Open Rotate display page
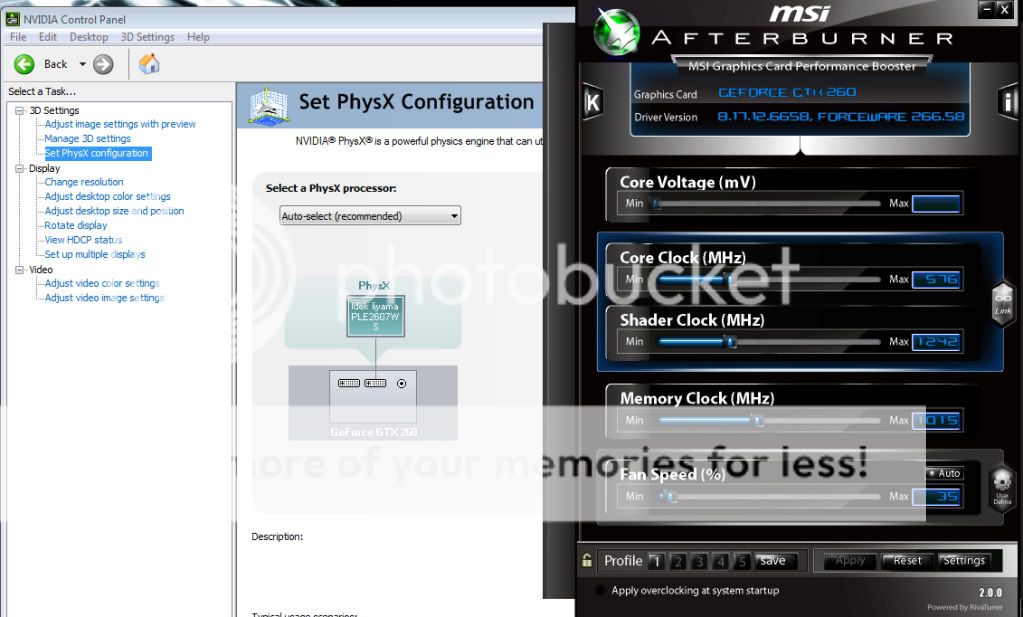This screenshot has height=617, width=1023. click(x=76, y=225)
